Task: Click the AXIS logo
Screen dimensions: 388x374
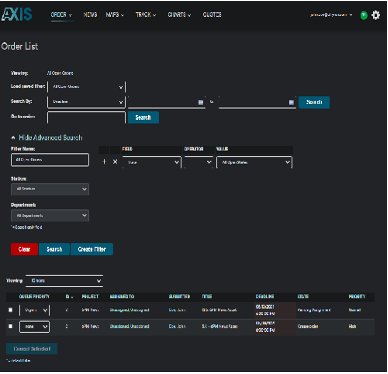Action: 17,14
